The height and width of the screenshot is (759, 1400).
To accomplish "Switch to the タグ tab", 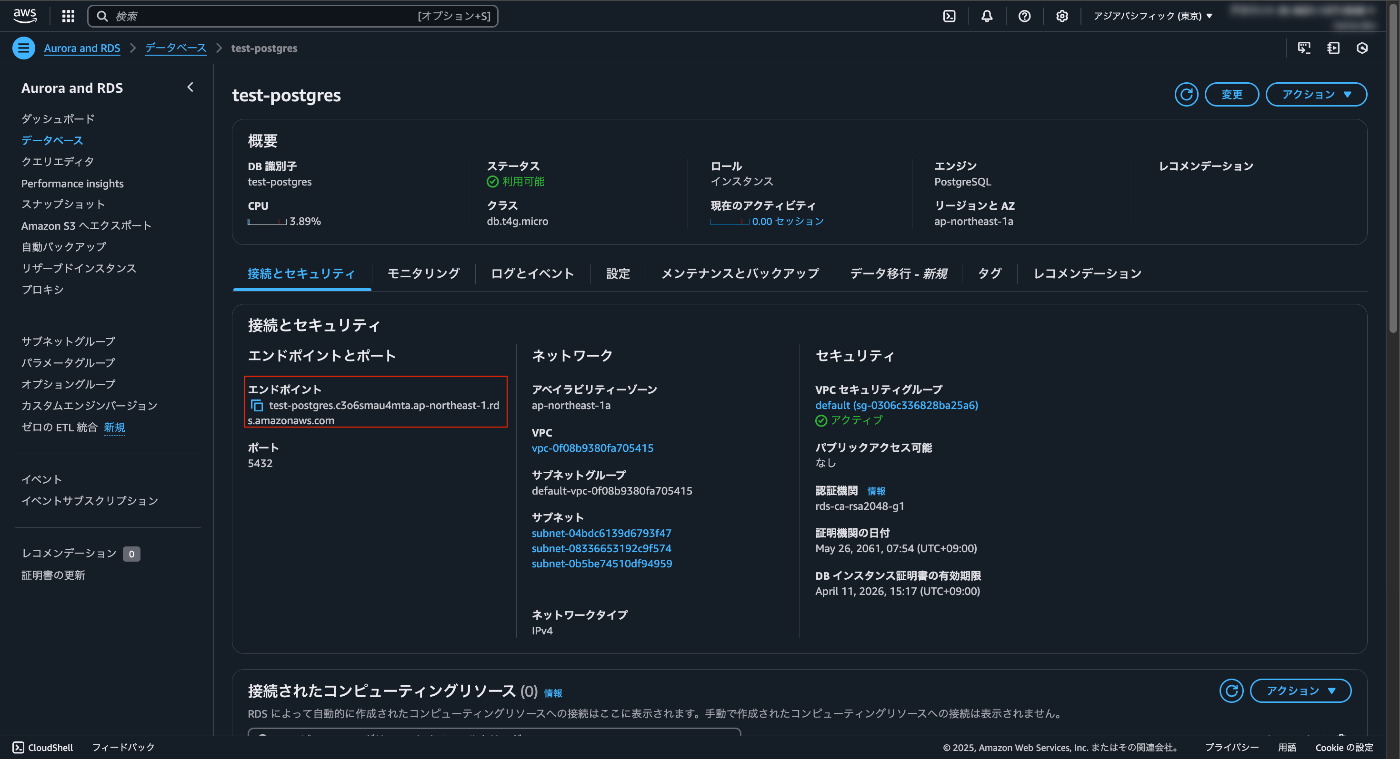I will coord(989,273).
